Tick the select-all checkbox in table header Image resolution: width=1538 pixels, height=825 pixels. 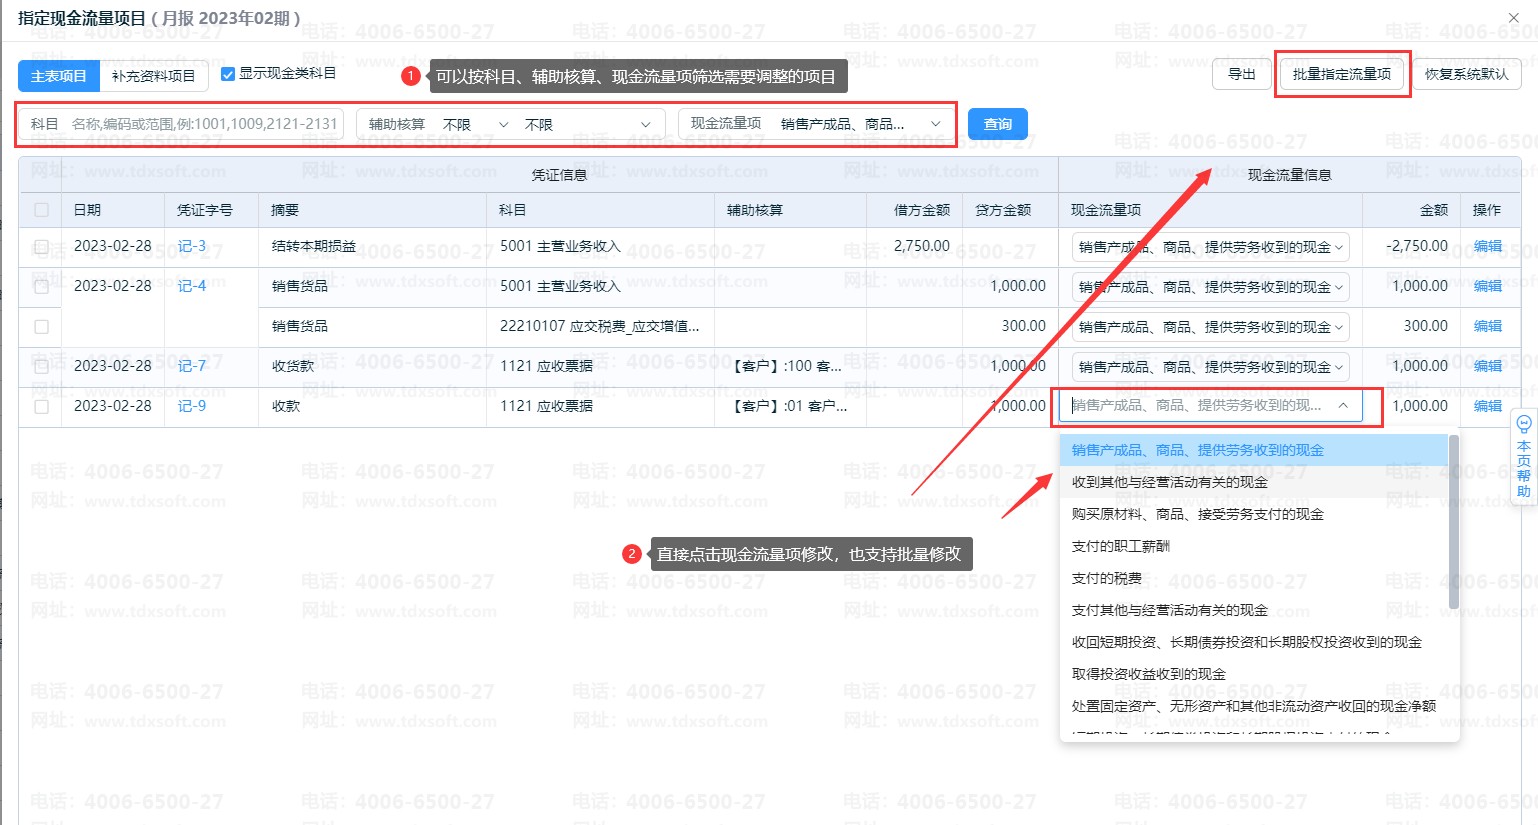pyautogui.click(x=41, y=210)
